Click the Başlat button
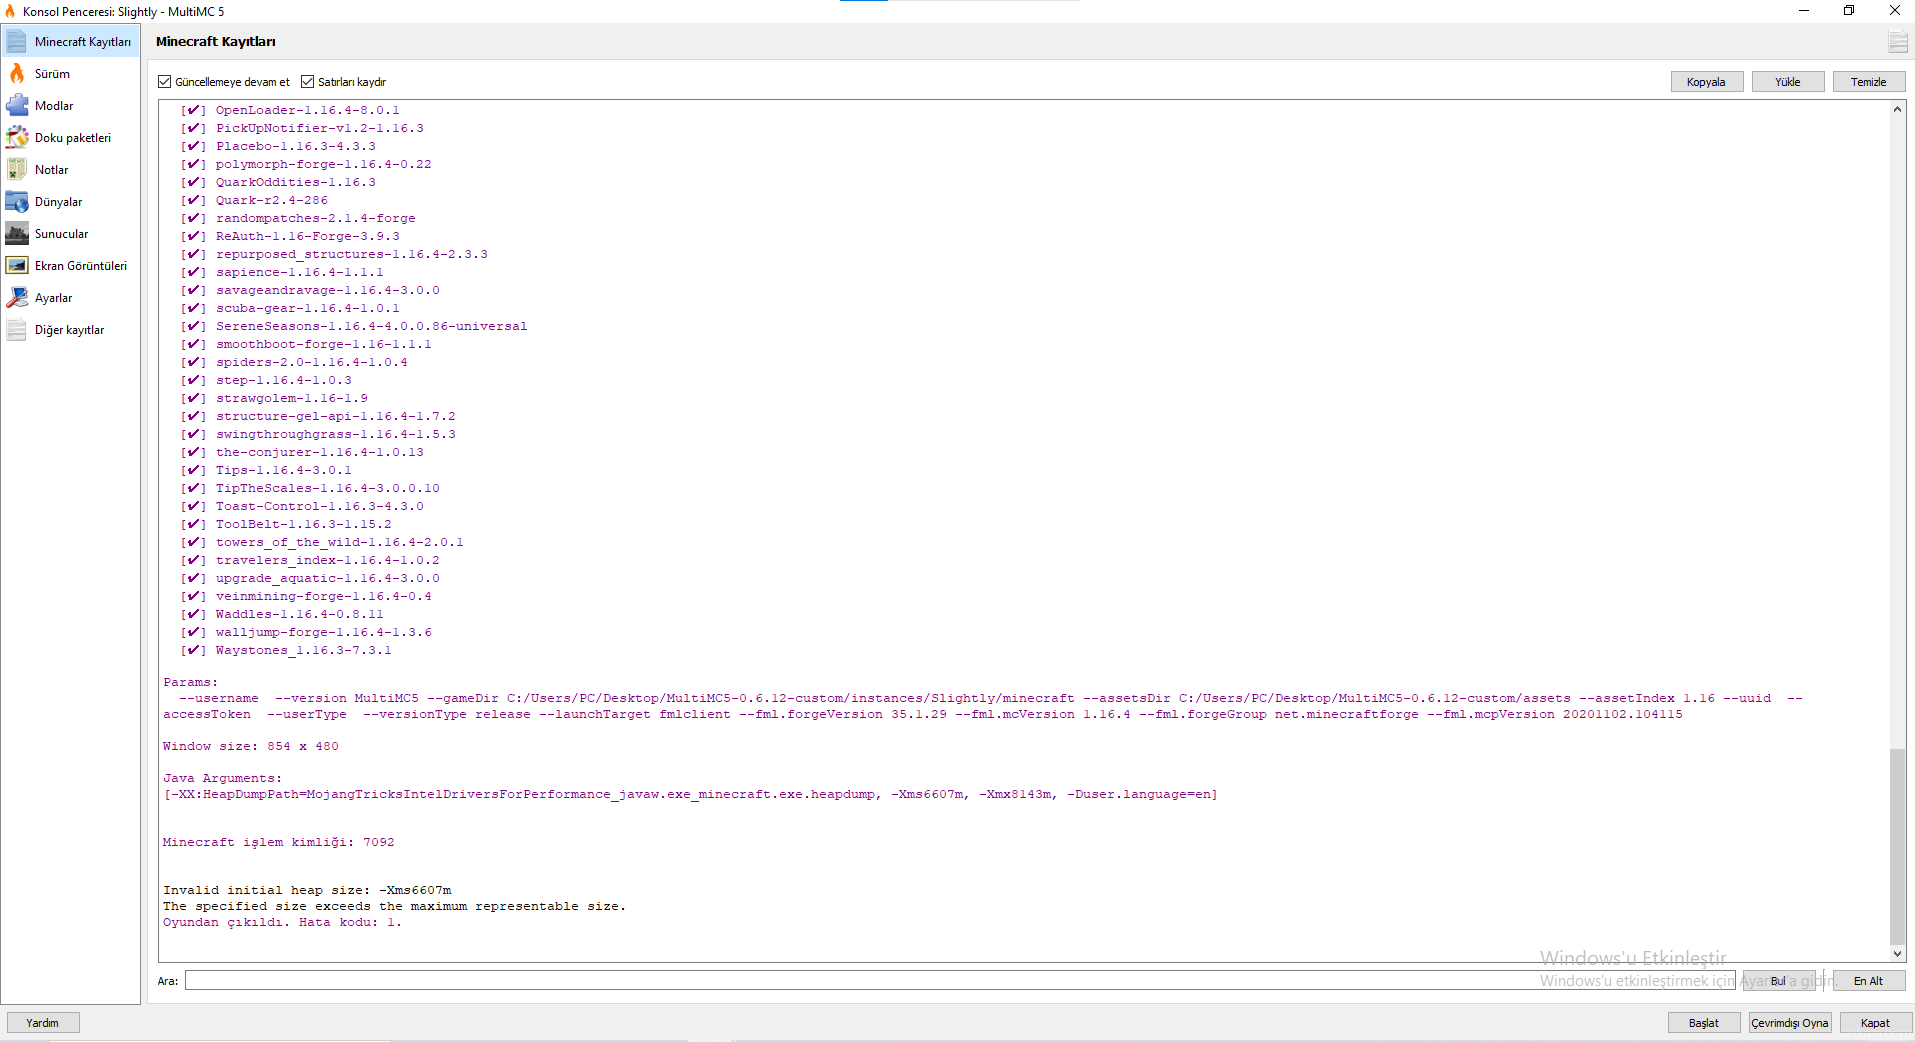 1703,1023
